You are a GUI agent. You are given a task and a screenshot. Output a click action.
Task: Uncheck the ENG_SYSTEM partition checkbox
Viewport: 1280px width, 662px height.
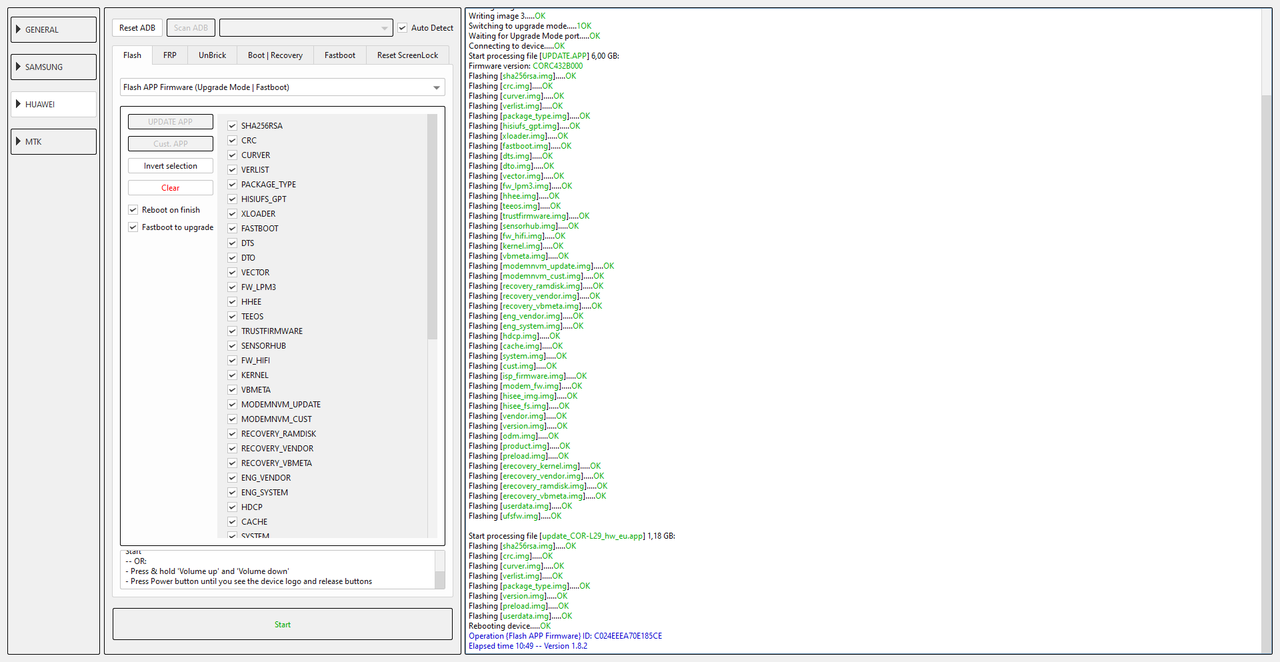pyautogui.click(x=232, y=493)
